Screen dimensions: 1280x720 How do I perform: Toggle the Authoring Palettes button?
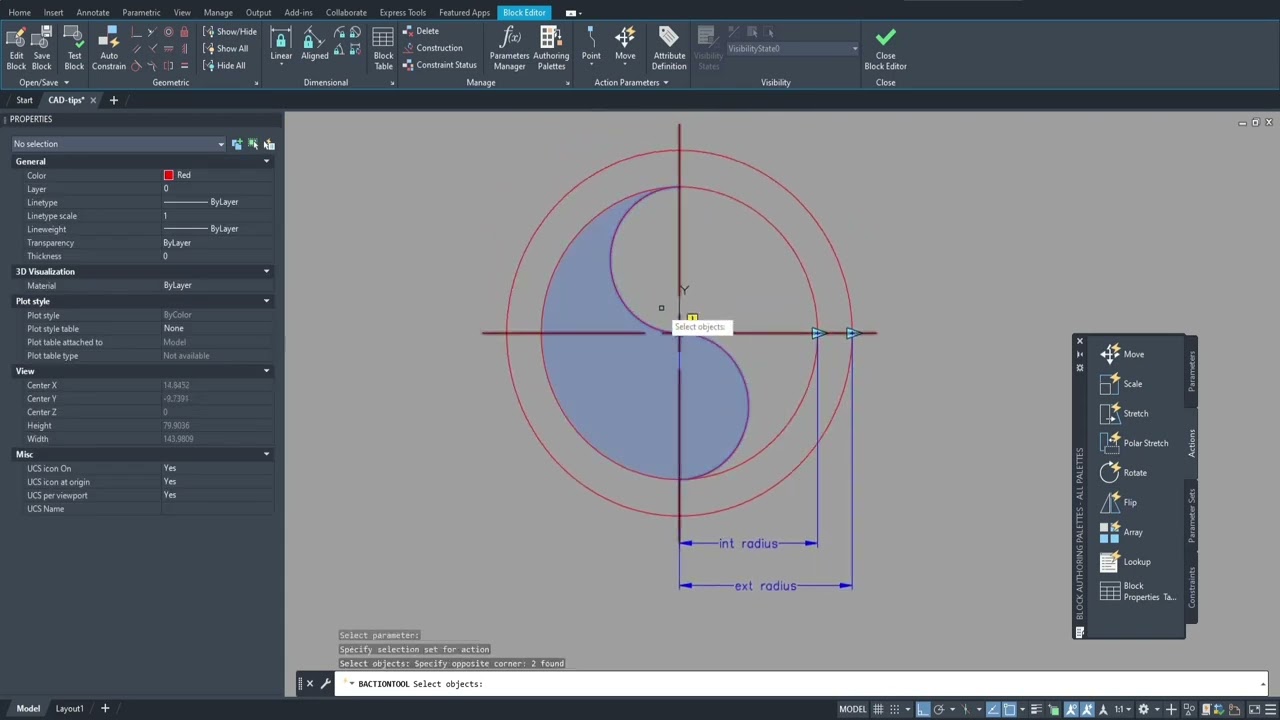(551, 48)
